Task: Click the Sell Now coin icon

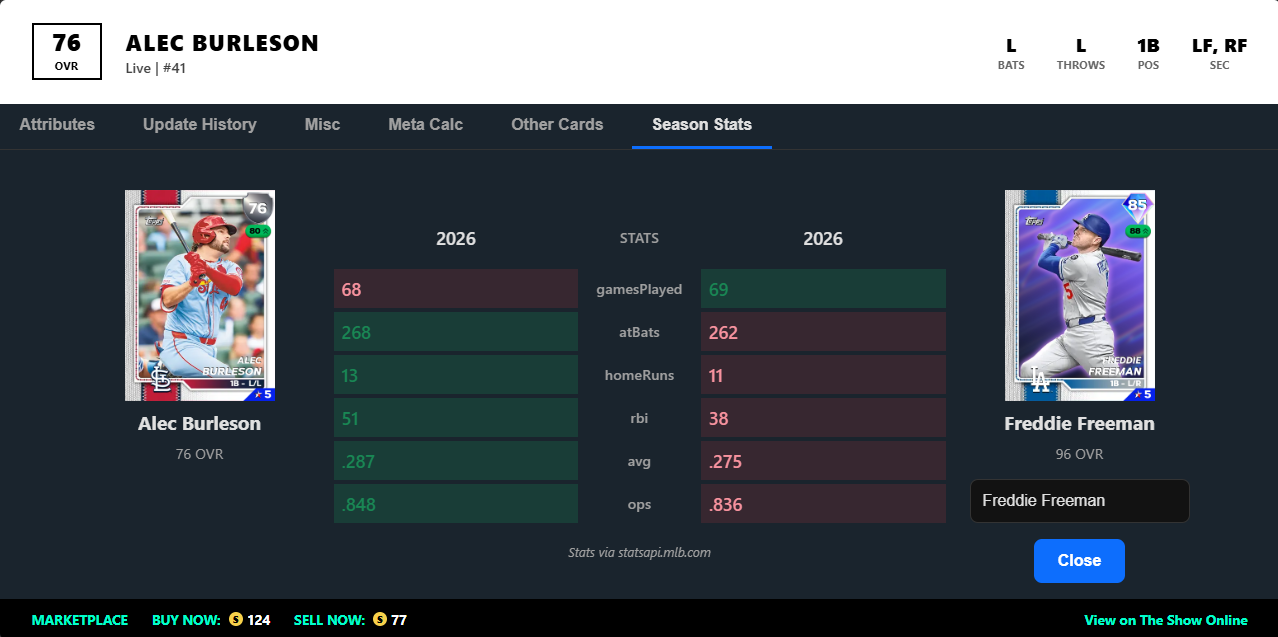Action: click(x=380, y=620)
